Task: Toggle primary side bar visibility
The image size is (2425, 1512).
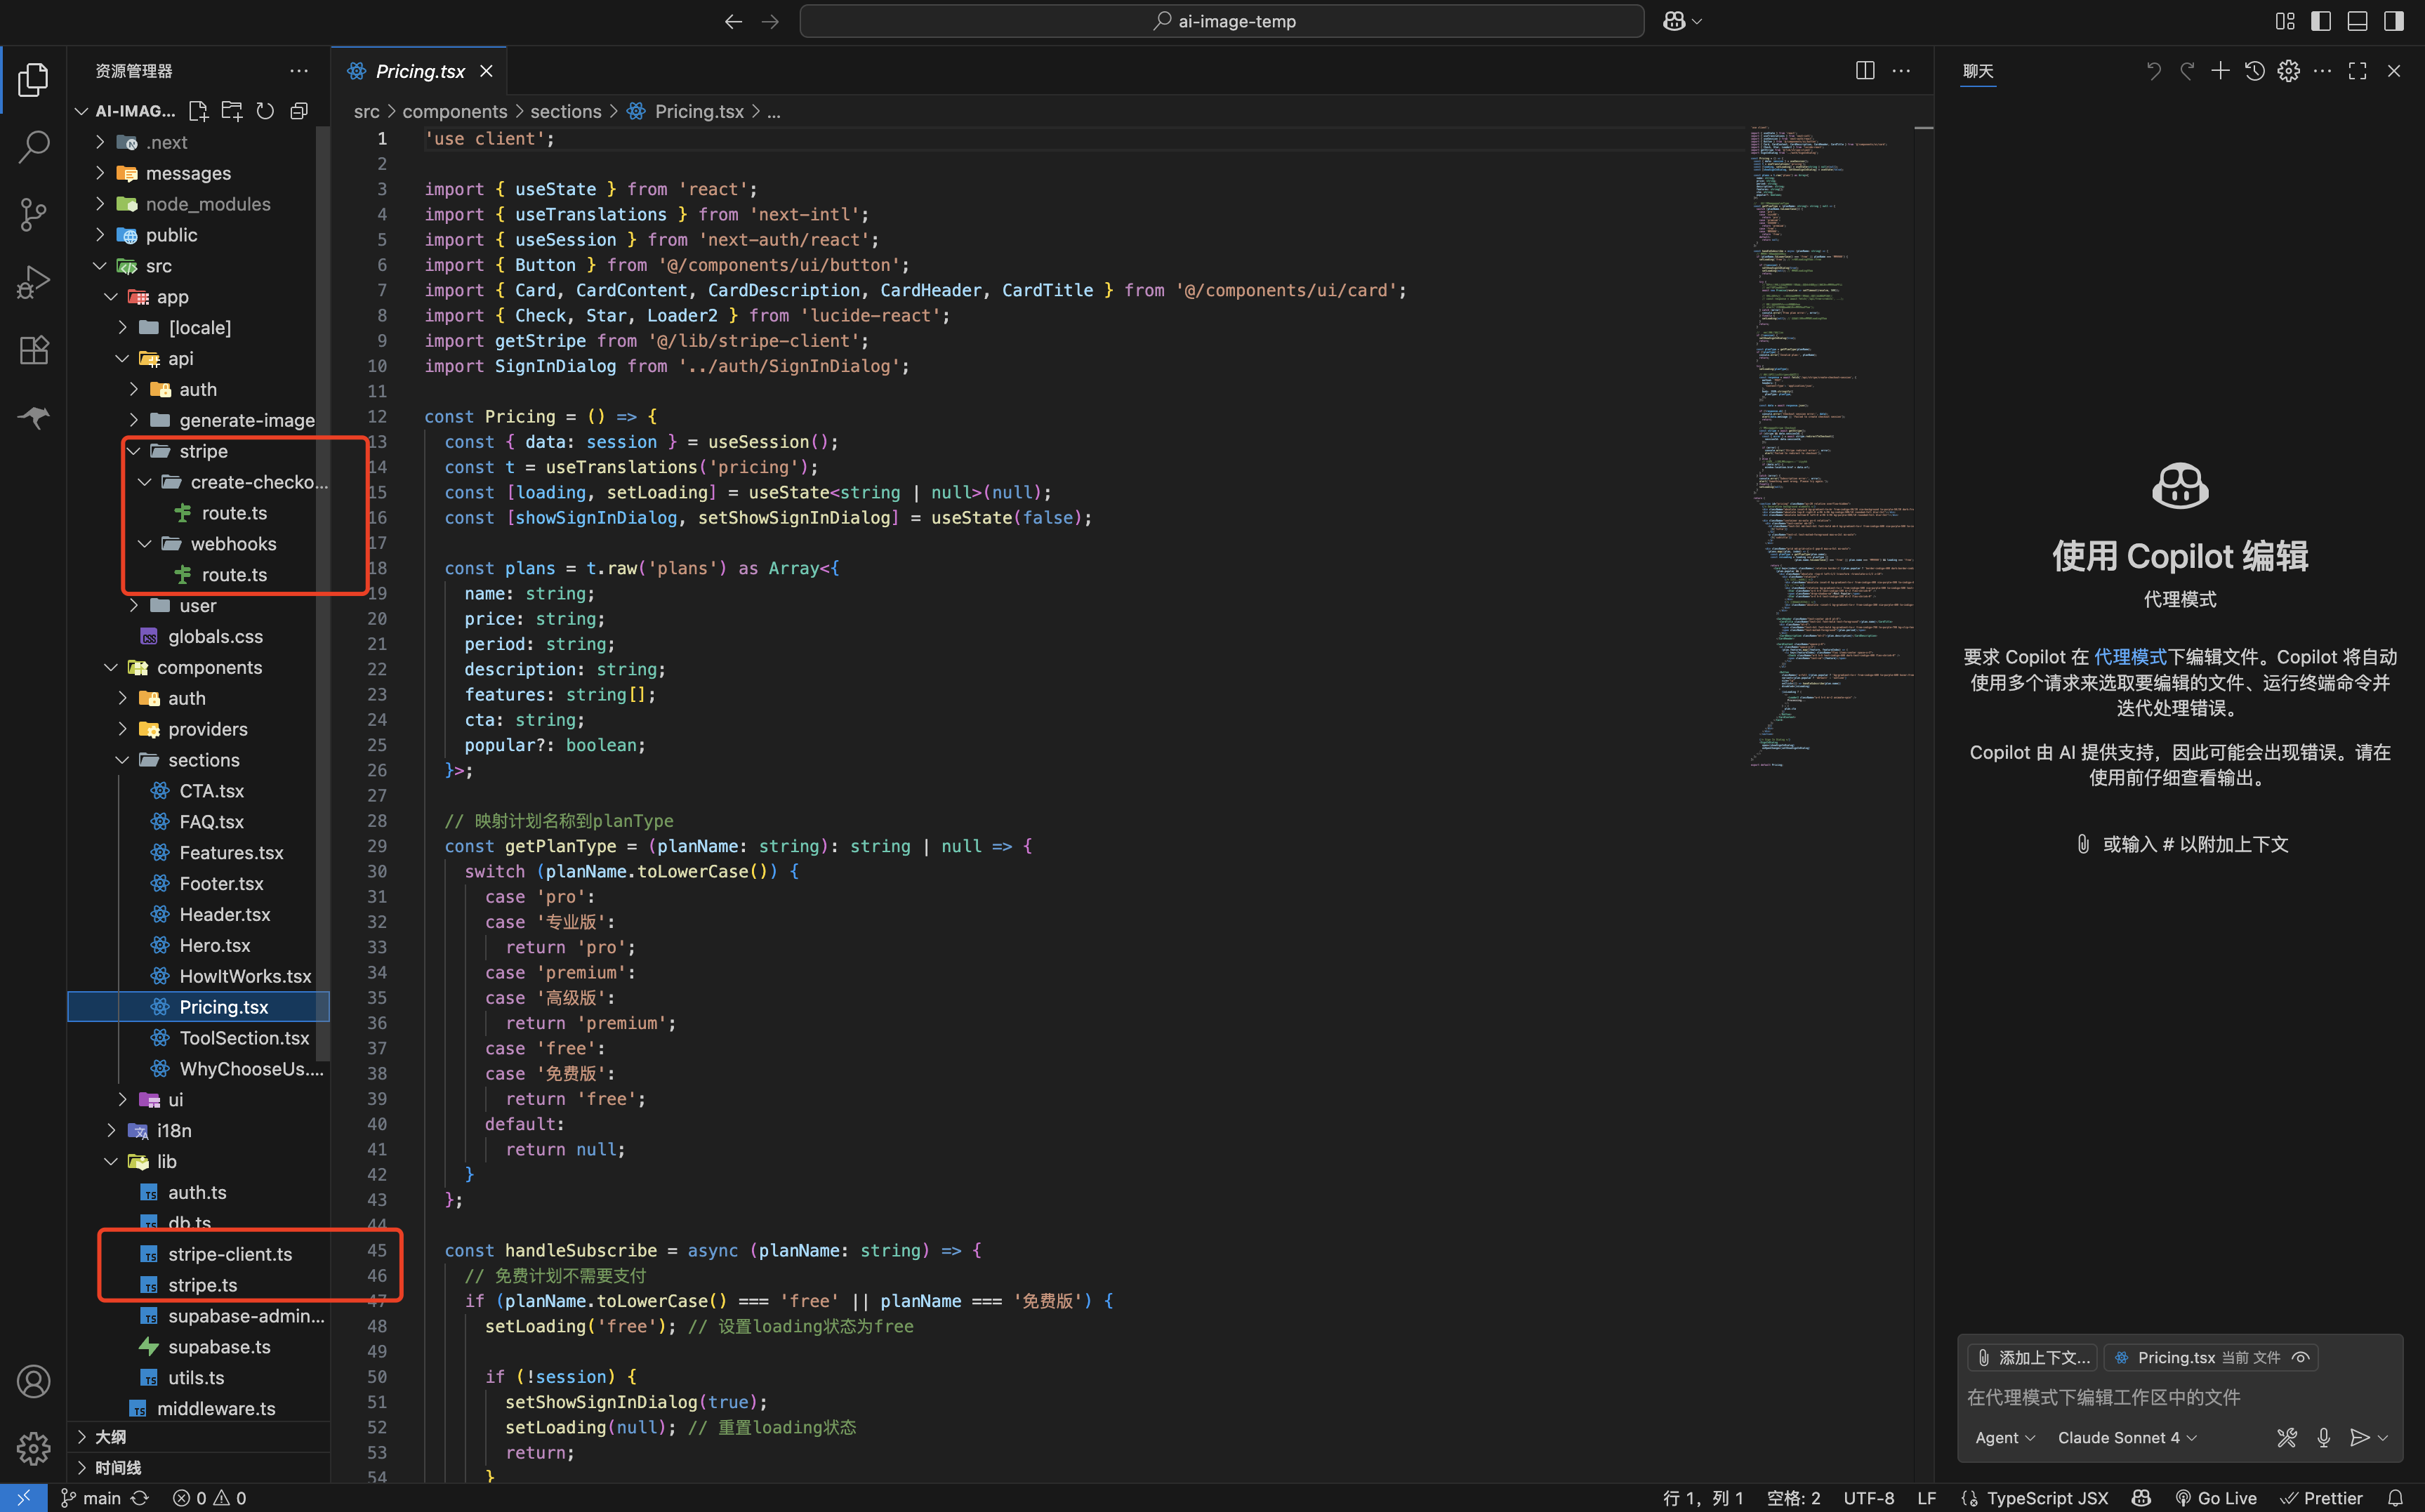Action: tap(2321, 21)
